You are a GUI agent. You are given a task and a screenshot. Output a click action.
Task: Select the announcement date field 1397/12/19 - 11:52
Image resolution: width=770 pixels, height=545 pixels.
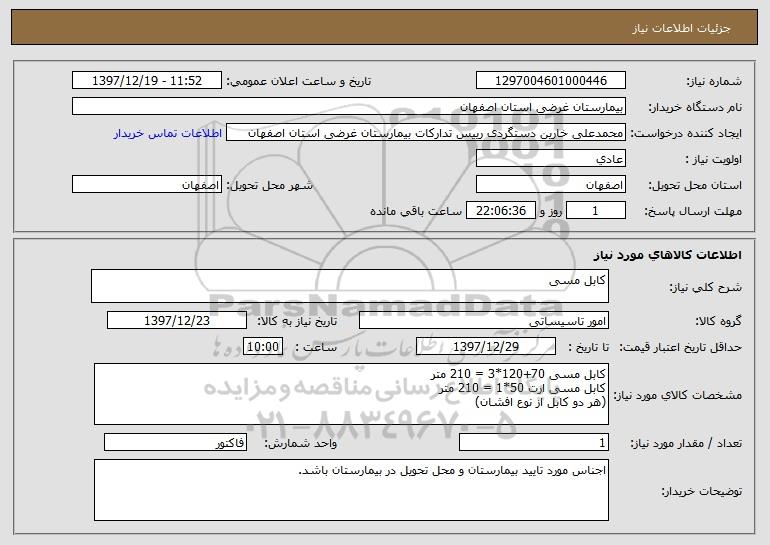tap(147, 80)
